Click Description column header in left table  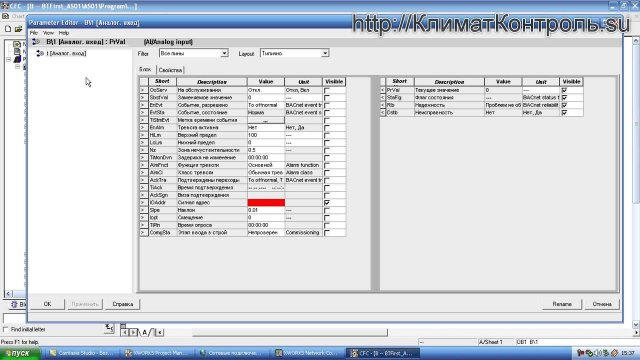[x=212, y=82]
